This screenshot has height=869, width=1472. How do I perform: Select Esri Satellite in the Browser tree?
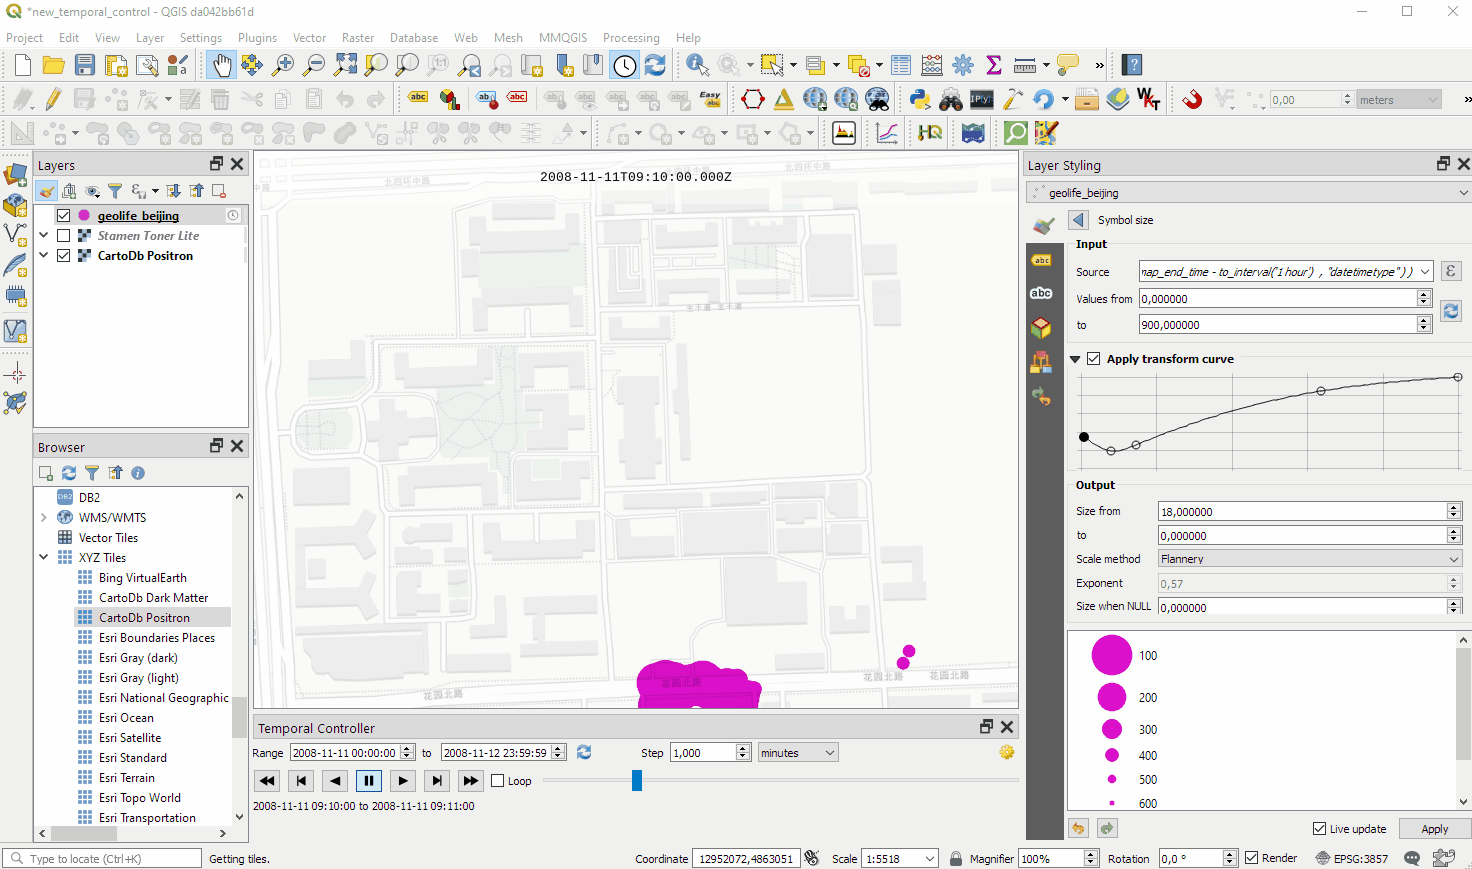[130, 738]
